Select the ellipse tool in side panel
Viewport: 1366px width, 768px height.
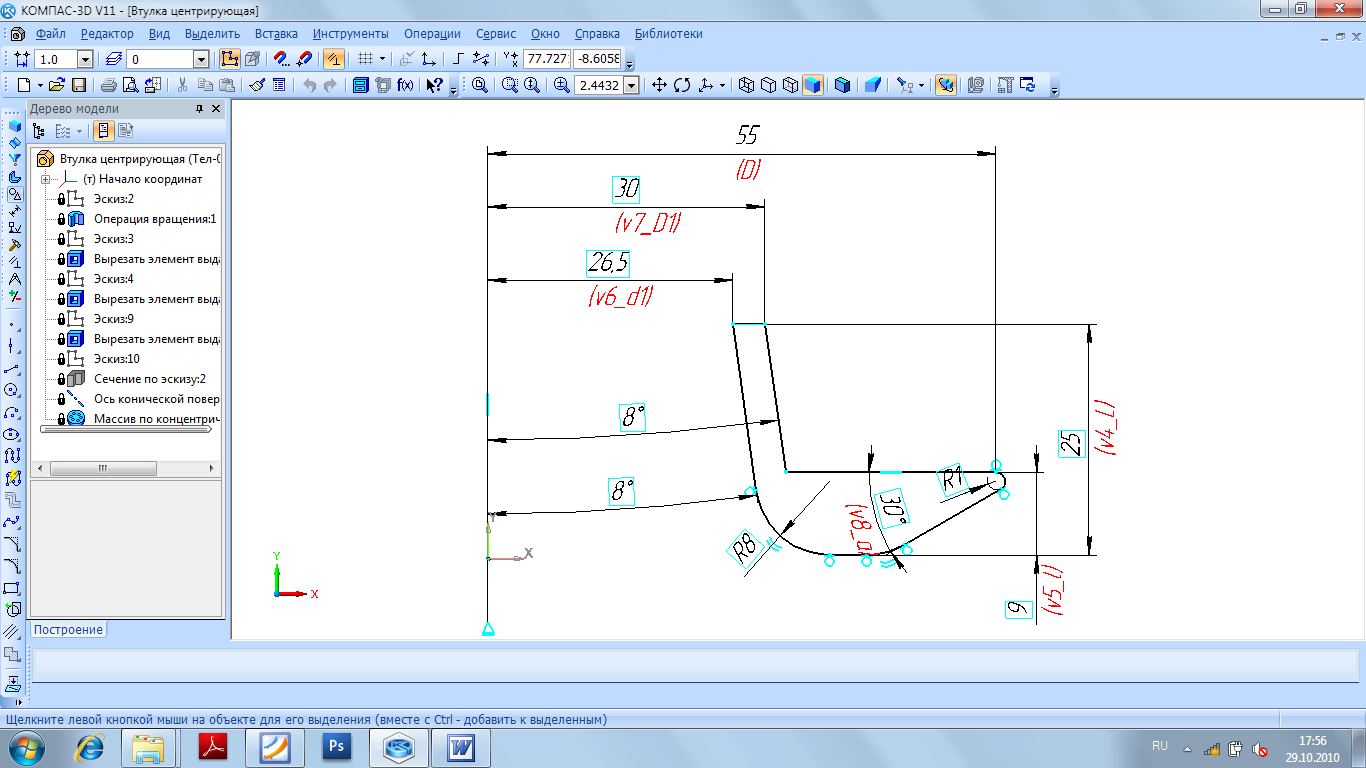(x=13, y=434)
